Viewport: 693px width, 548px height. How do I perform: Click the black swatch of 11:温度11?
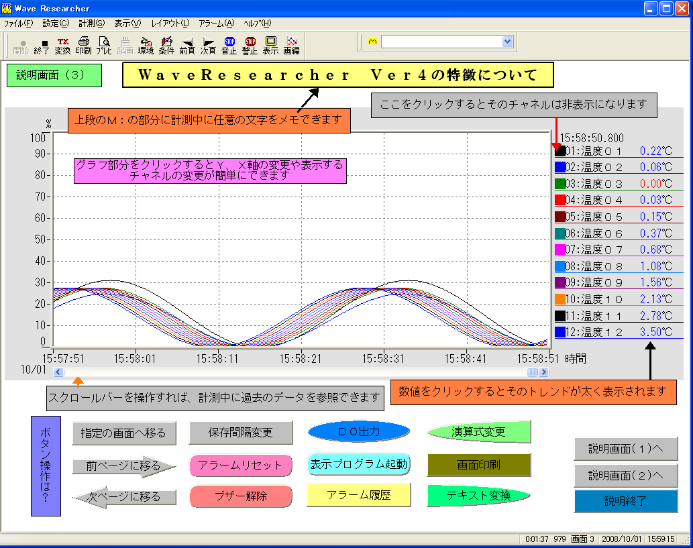click(x=560, y=316)
